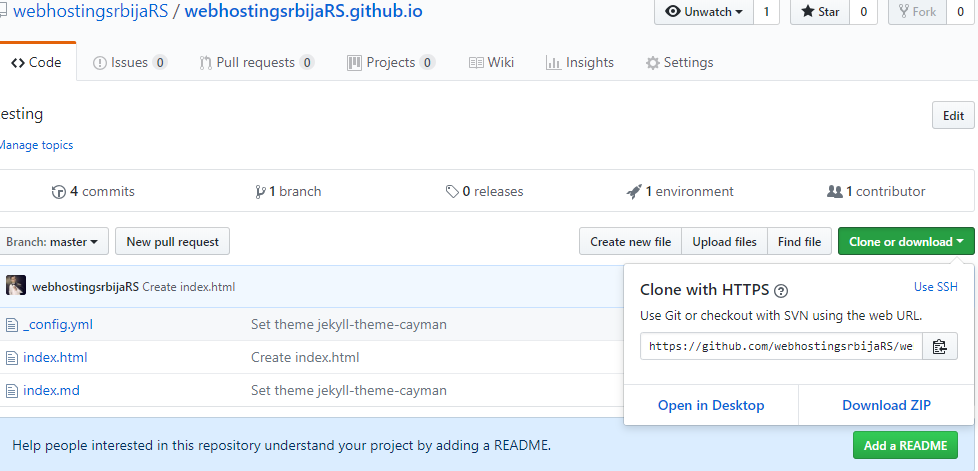Click Open in Desktop
978x471 pixels.
coord(711,405)
